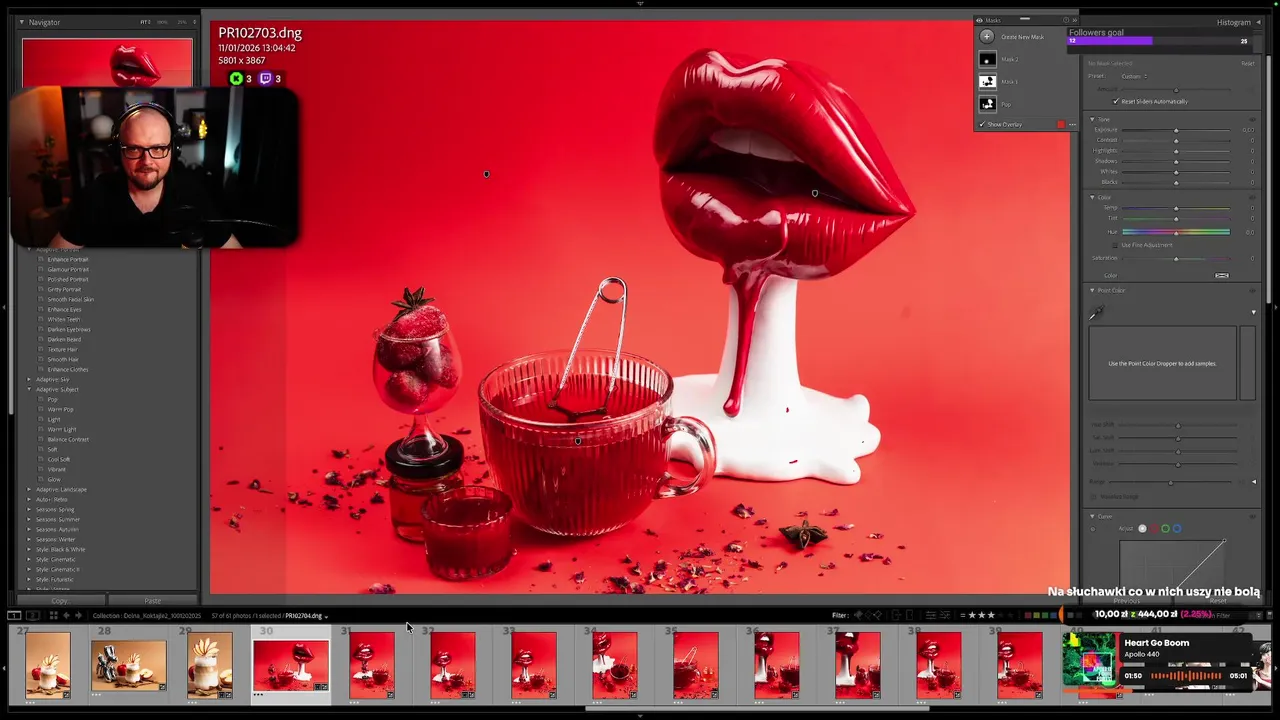The width and height of the screenshot is (1280, 720).
Task: Select the Mask 2 thumbnail
Action: tap(987, 60)
